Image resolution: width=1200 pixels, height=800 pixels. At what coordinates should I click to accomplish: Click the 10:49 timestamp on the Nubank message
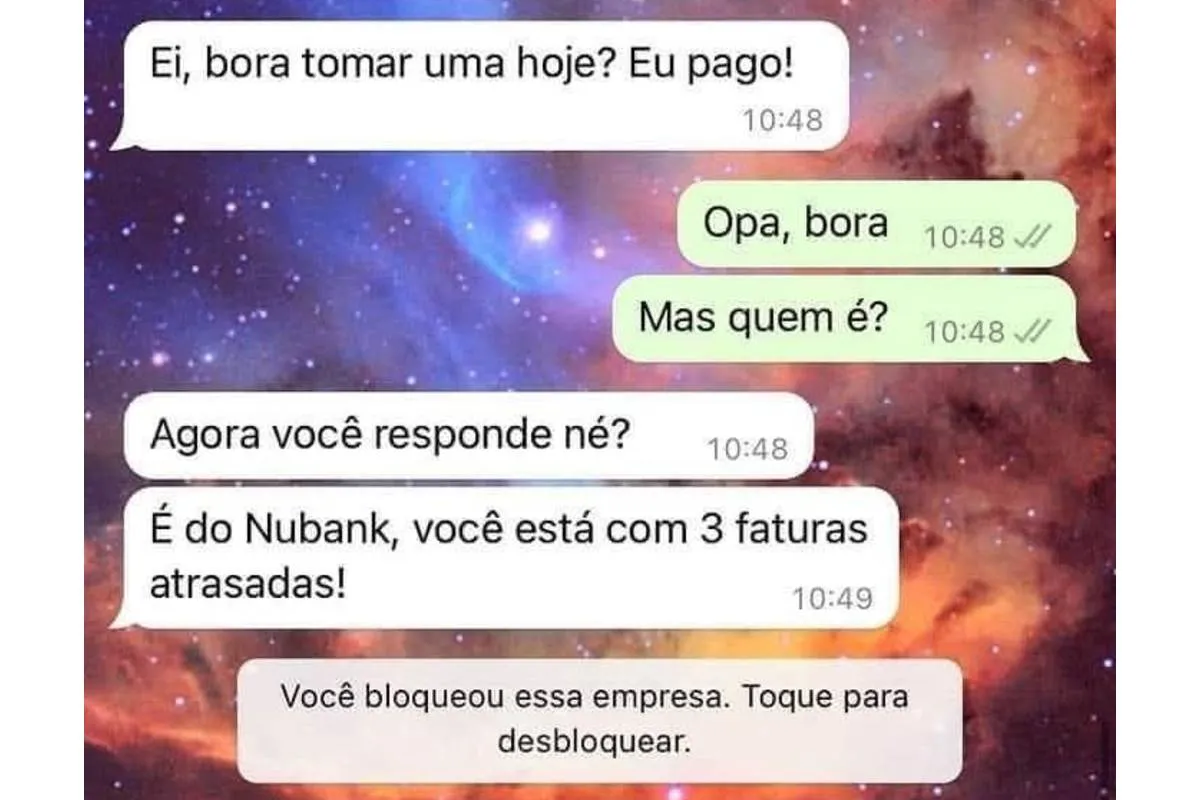click(x=832, y=598)
